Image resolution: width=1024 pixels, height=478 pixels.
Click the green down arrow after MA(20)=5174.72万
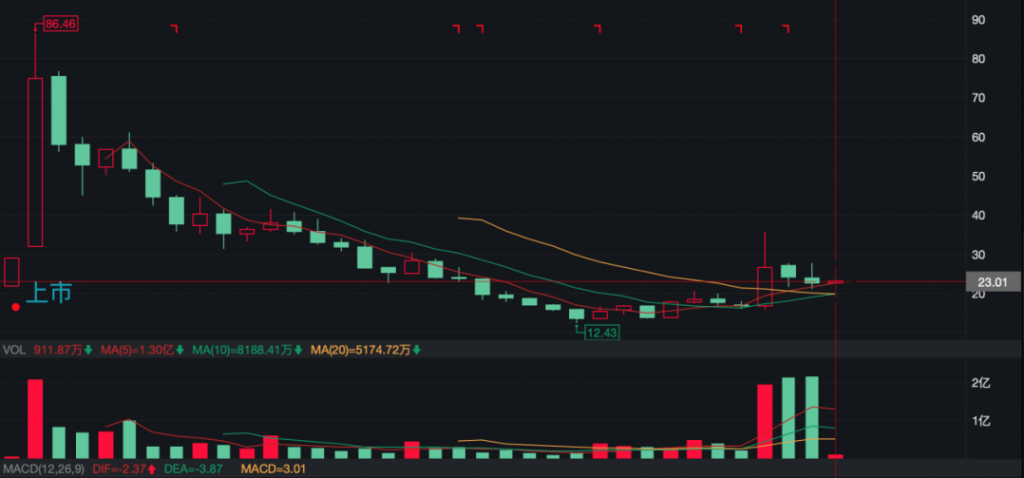click(x=416, y=350)
